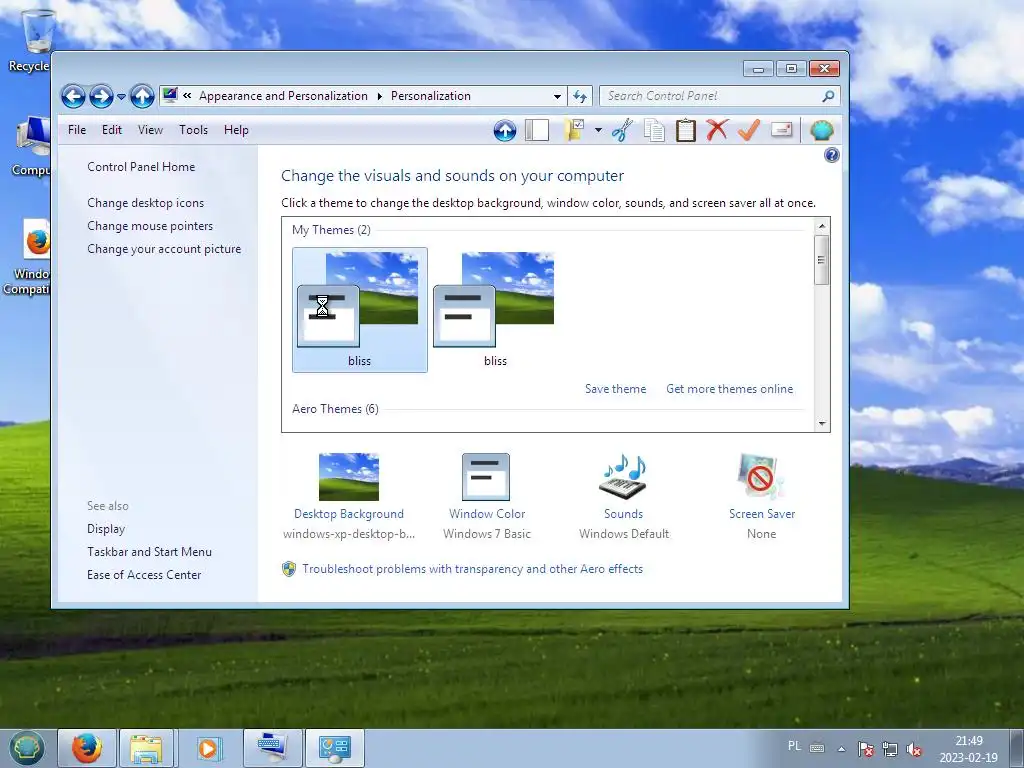Click the Personalization window taskbar button
The width and height of the screenshot is (1024, 768).
pyautogui.click(x=272, y=748)
